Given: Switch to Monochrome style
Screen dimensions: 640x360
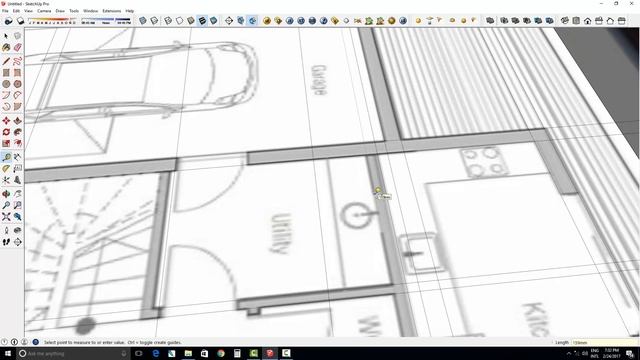Looking at the screenshot, I should point(214,20).
